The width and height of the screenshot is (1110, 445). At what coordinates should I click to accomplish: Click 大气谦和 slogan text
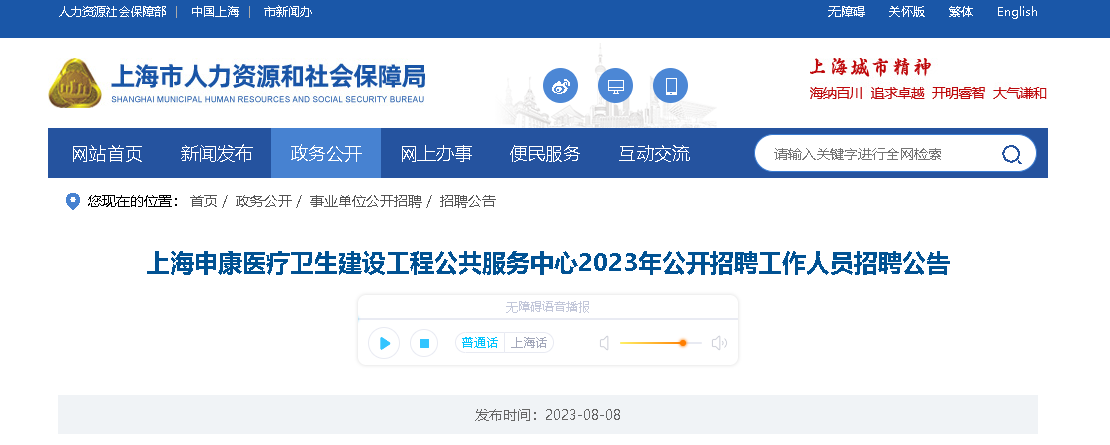click(1019, 93)
